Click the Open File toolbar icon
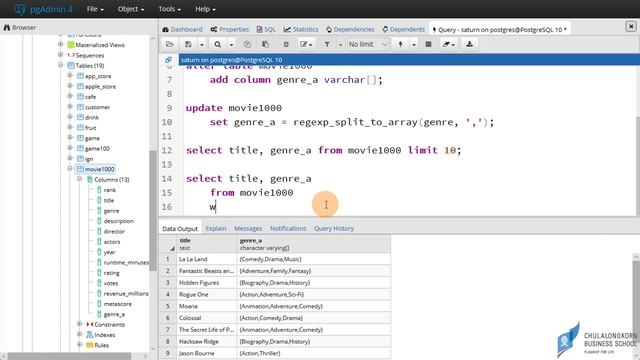This screenshot has height=360, width=640. point(170,44)
